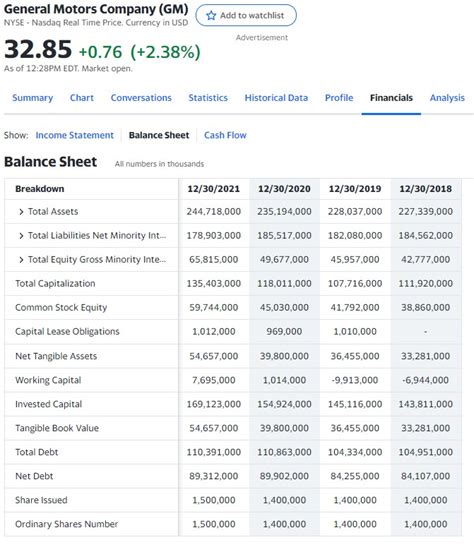Click the 12/30/2021 column header
The image size is (474, 547).
pyautogui.click(x=214, y=189)
